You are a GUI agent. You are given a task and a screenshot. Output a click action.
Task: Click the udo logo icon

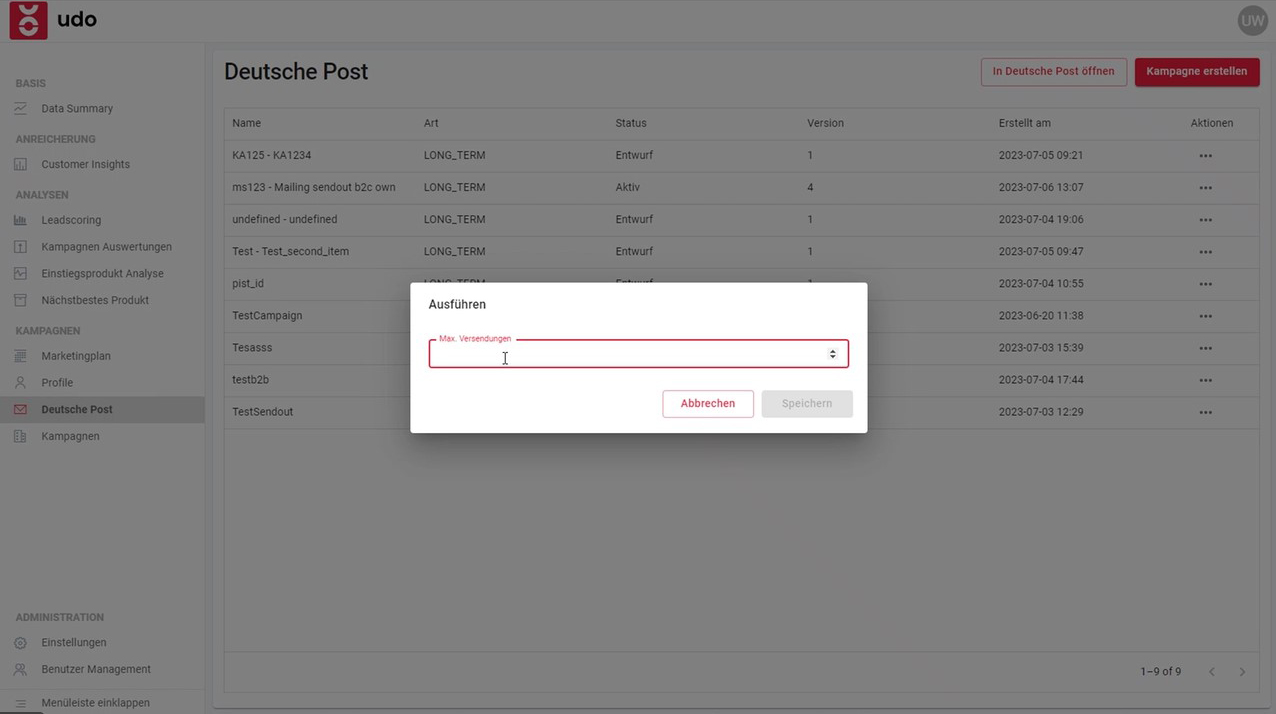29,20
